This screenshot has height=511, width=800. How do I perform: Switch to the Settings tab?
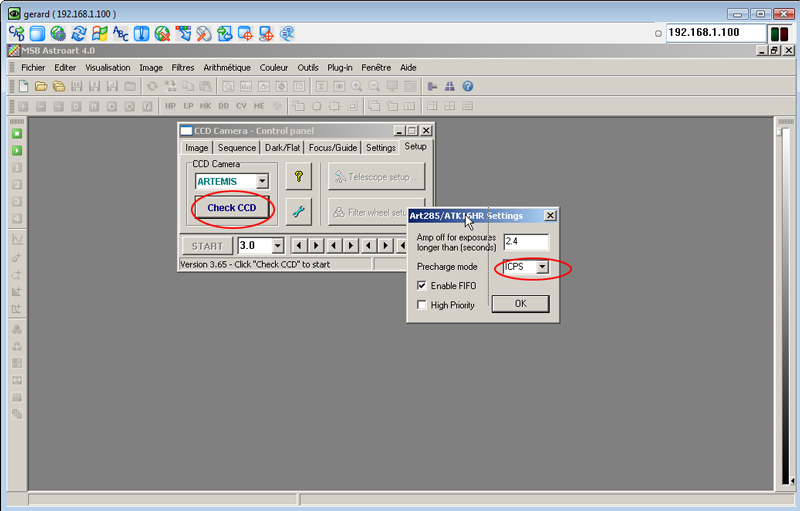click(x=381, y=148)
